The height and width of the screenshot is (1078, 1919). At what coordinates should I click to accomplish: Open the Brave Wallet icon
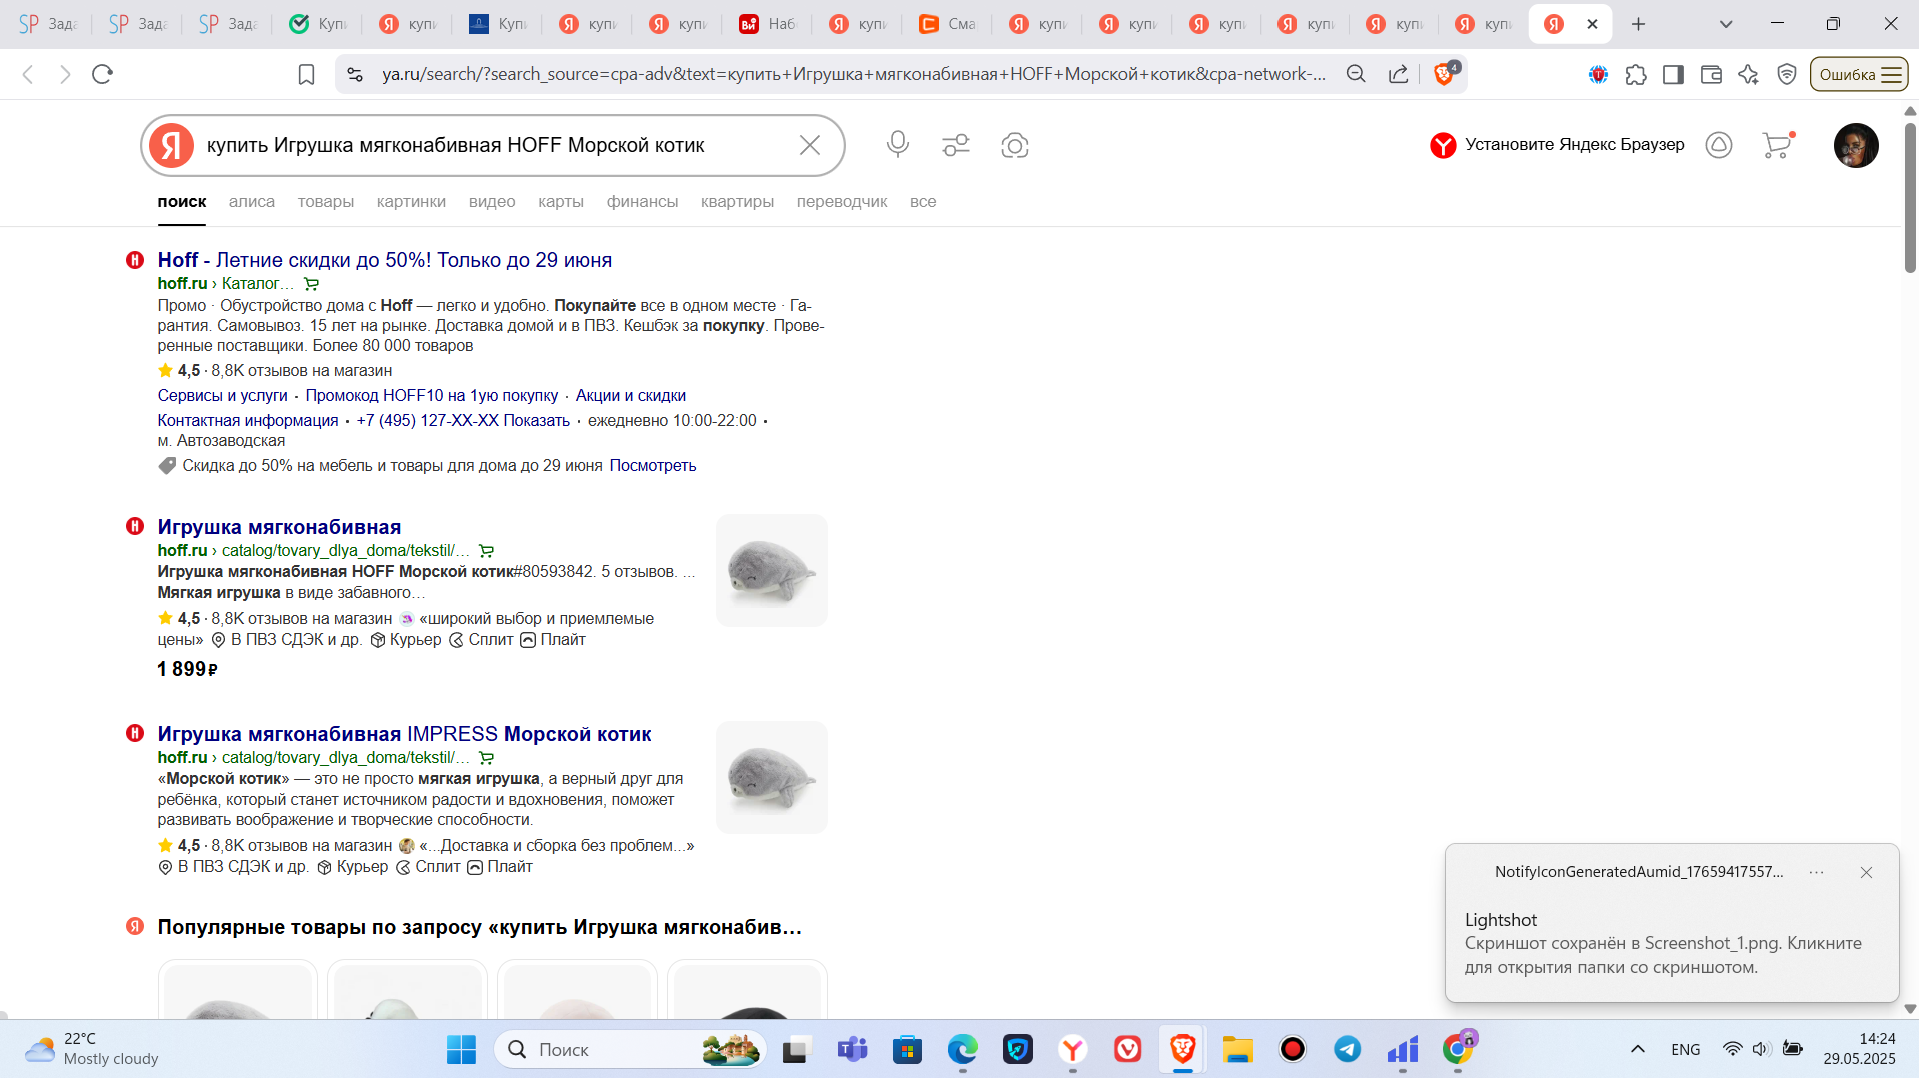[1711, 74]
